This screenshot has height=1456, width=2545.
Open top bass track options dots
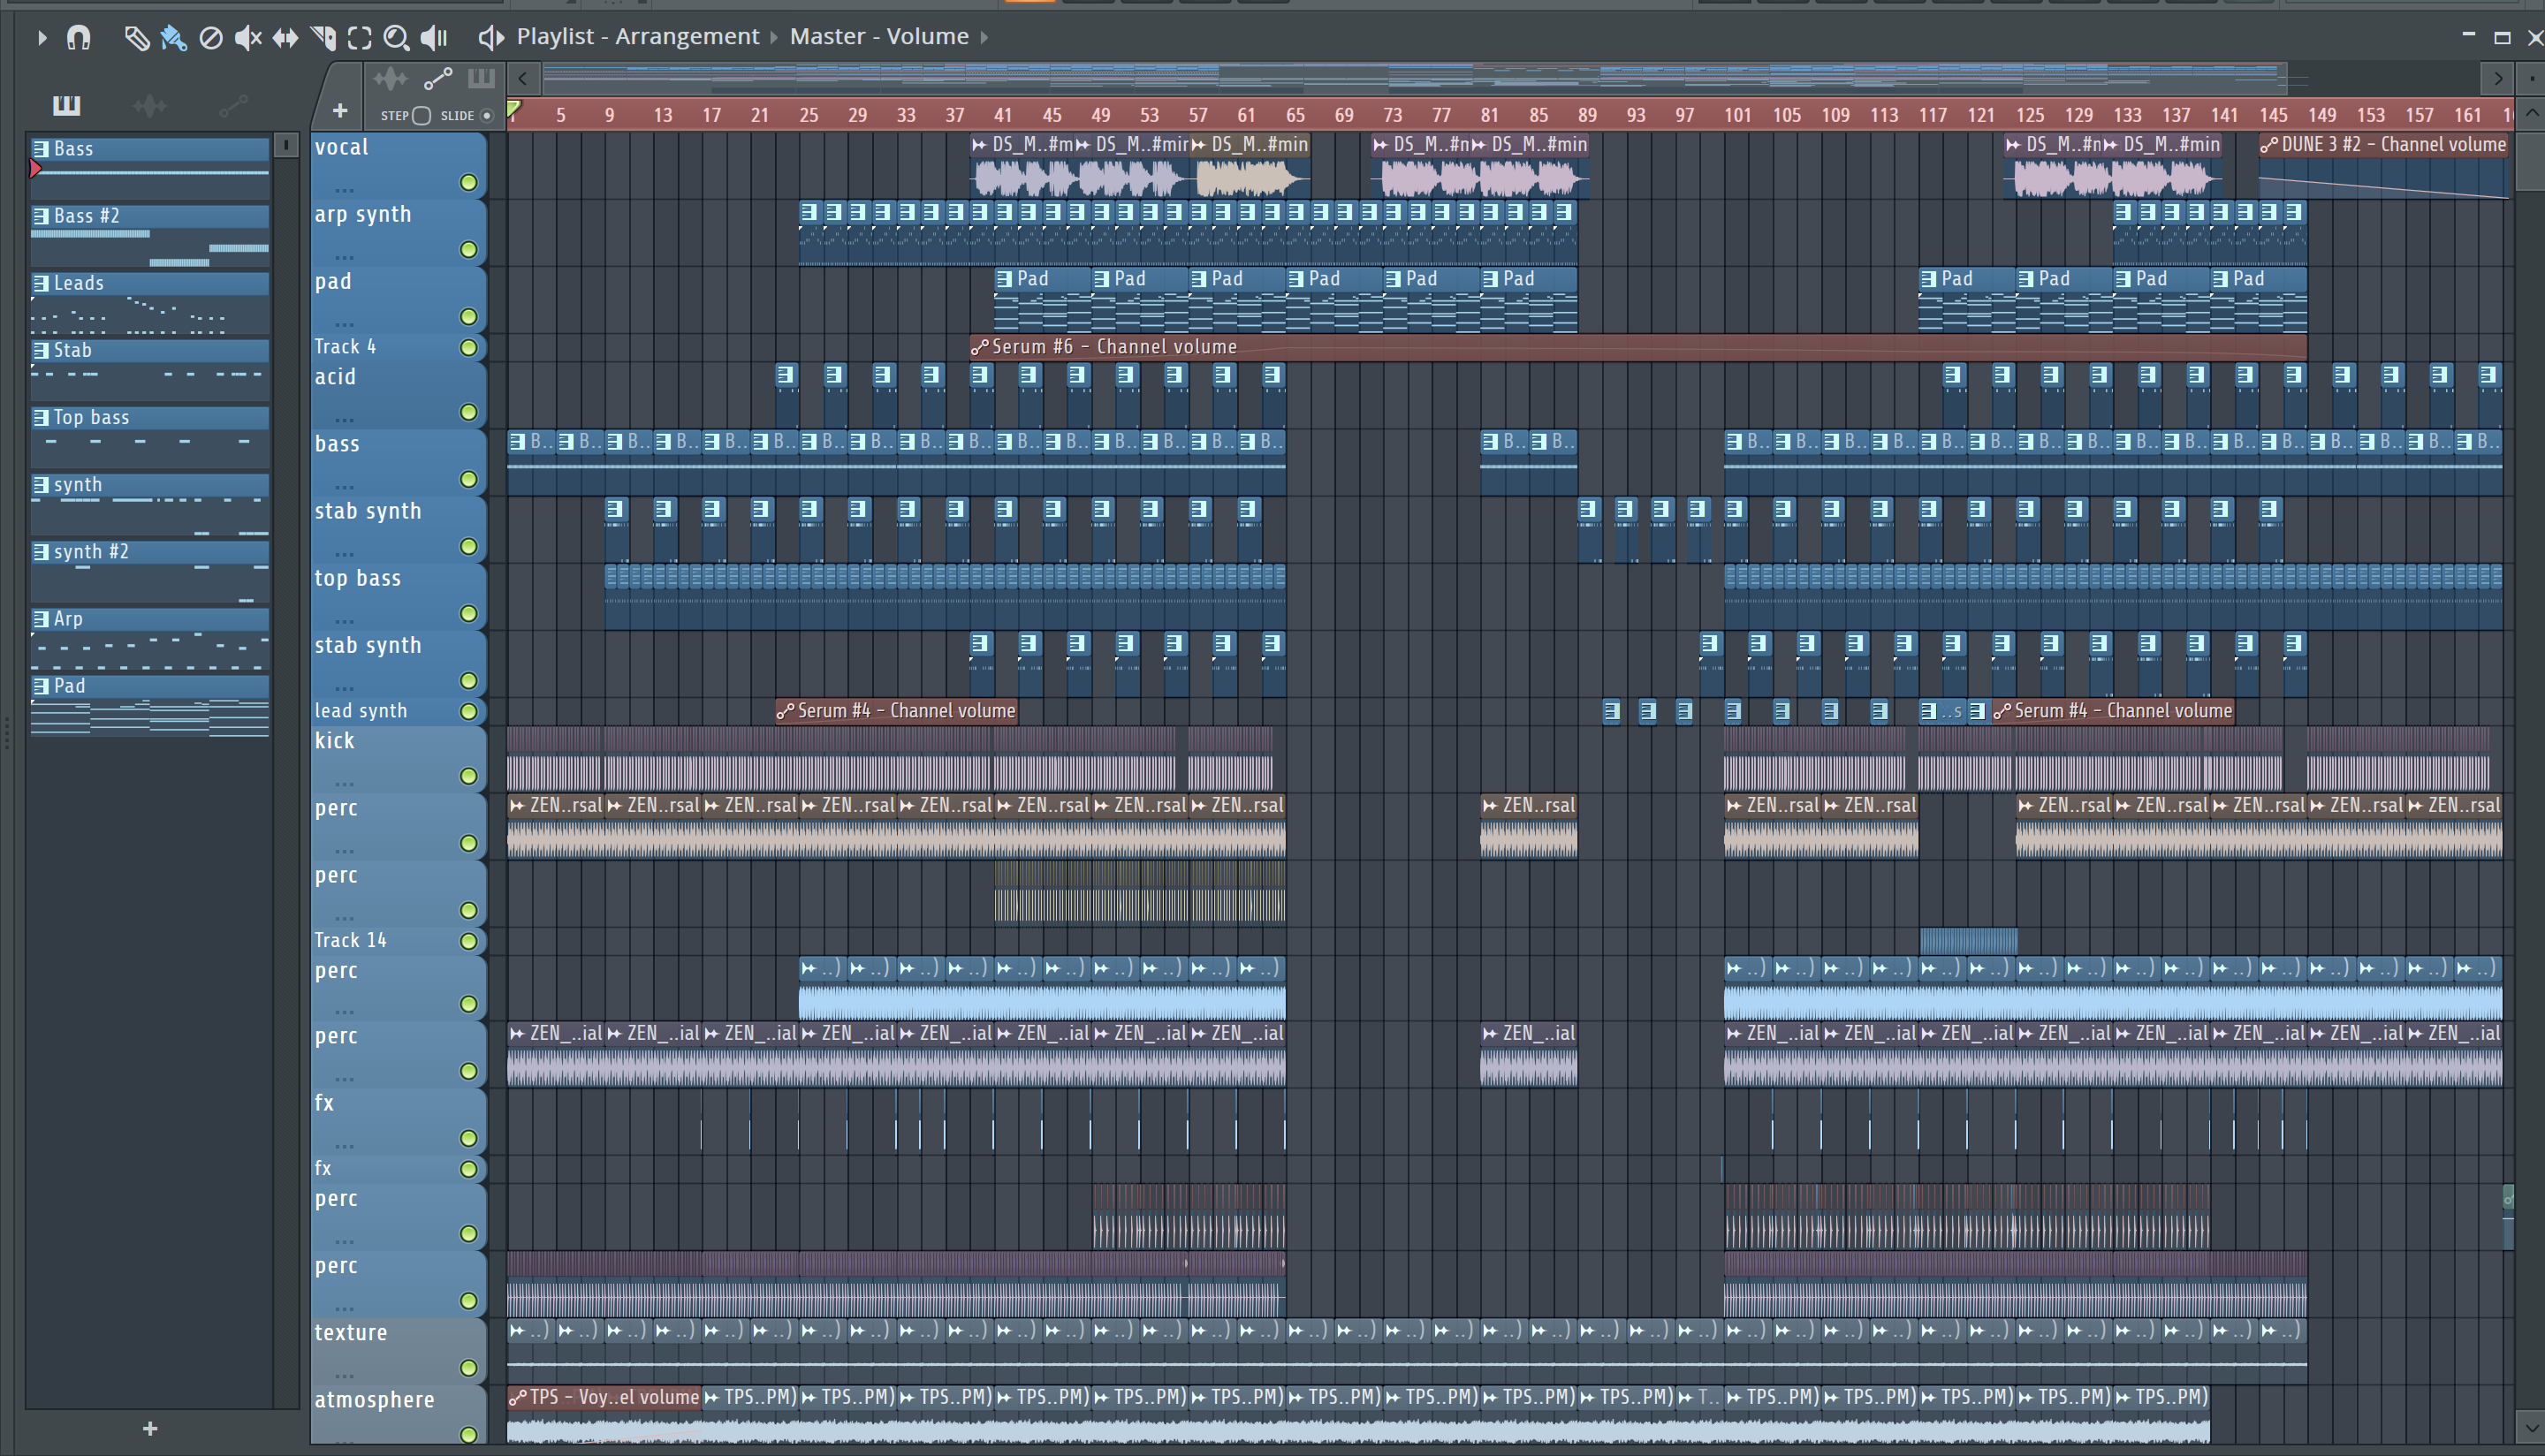click(344, 620)
